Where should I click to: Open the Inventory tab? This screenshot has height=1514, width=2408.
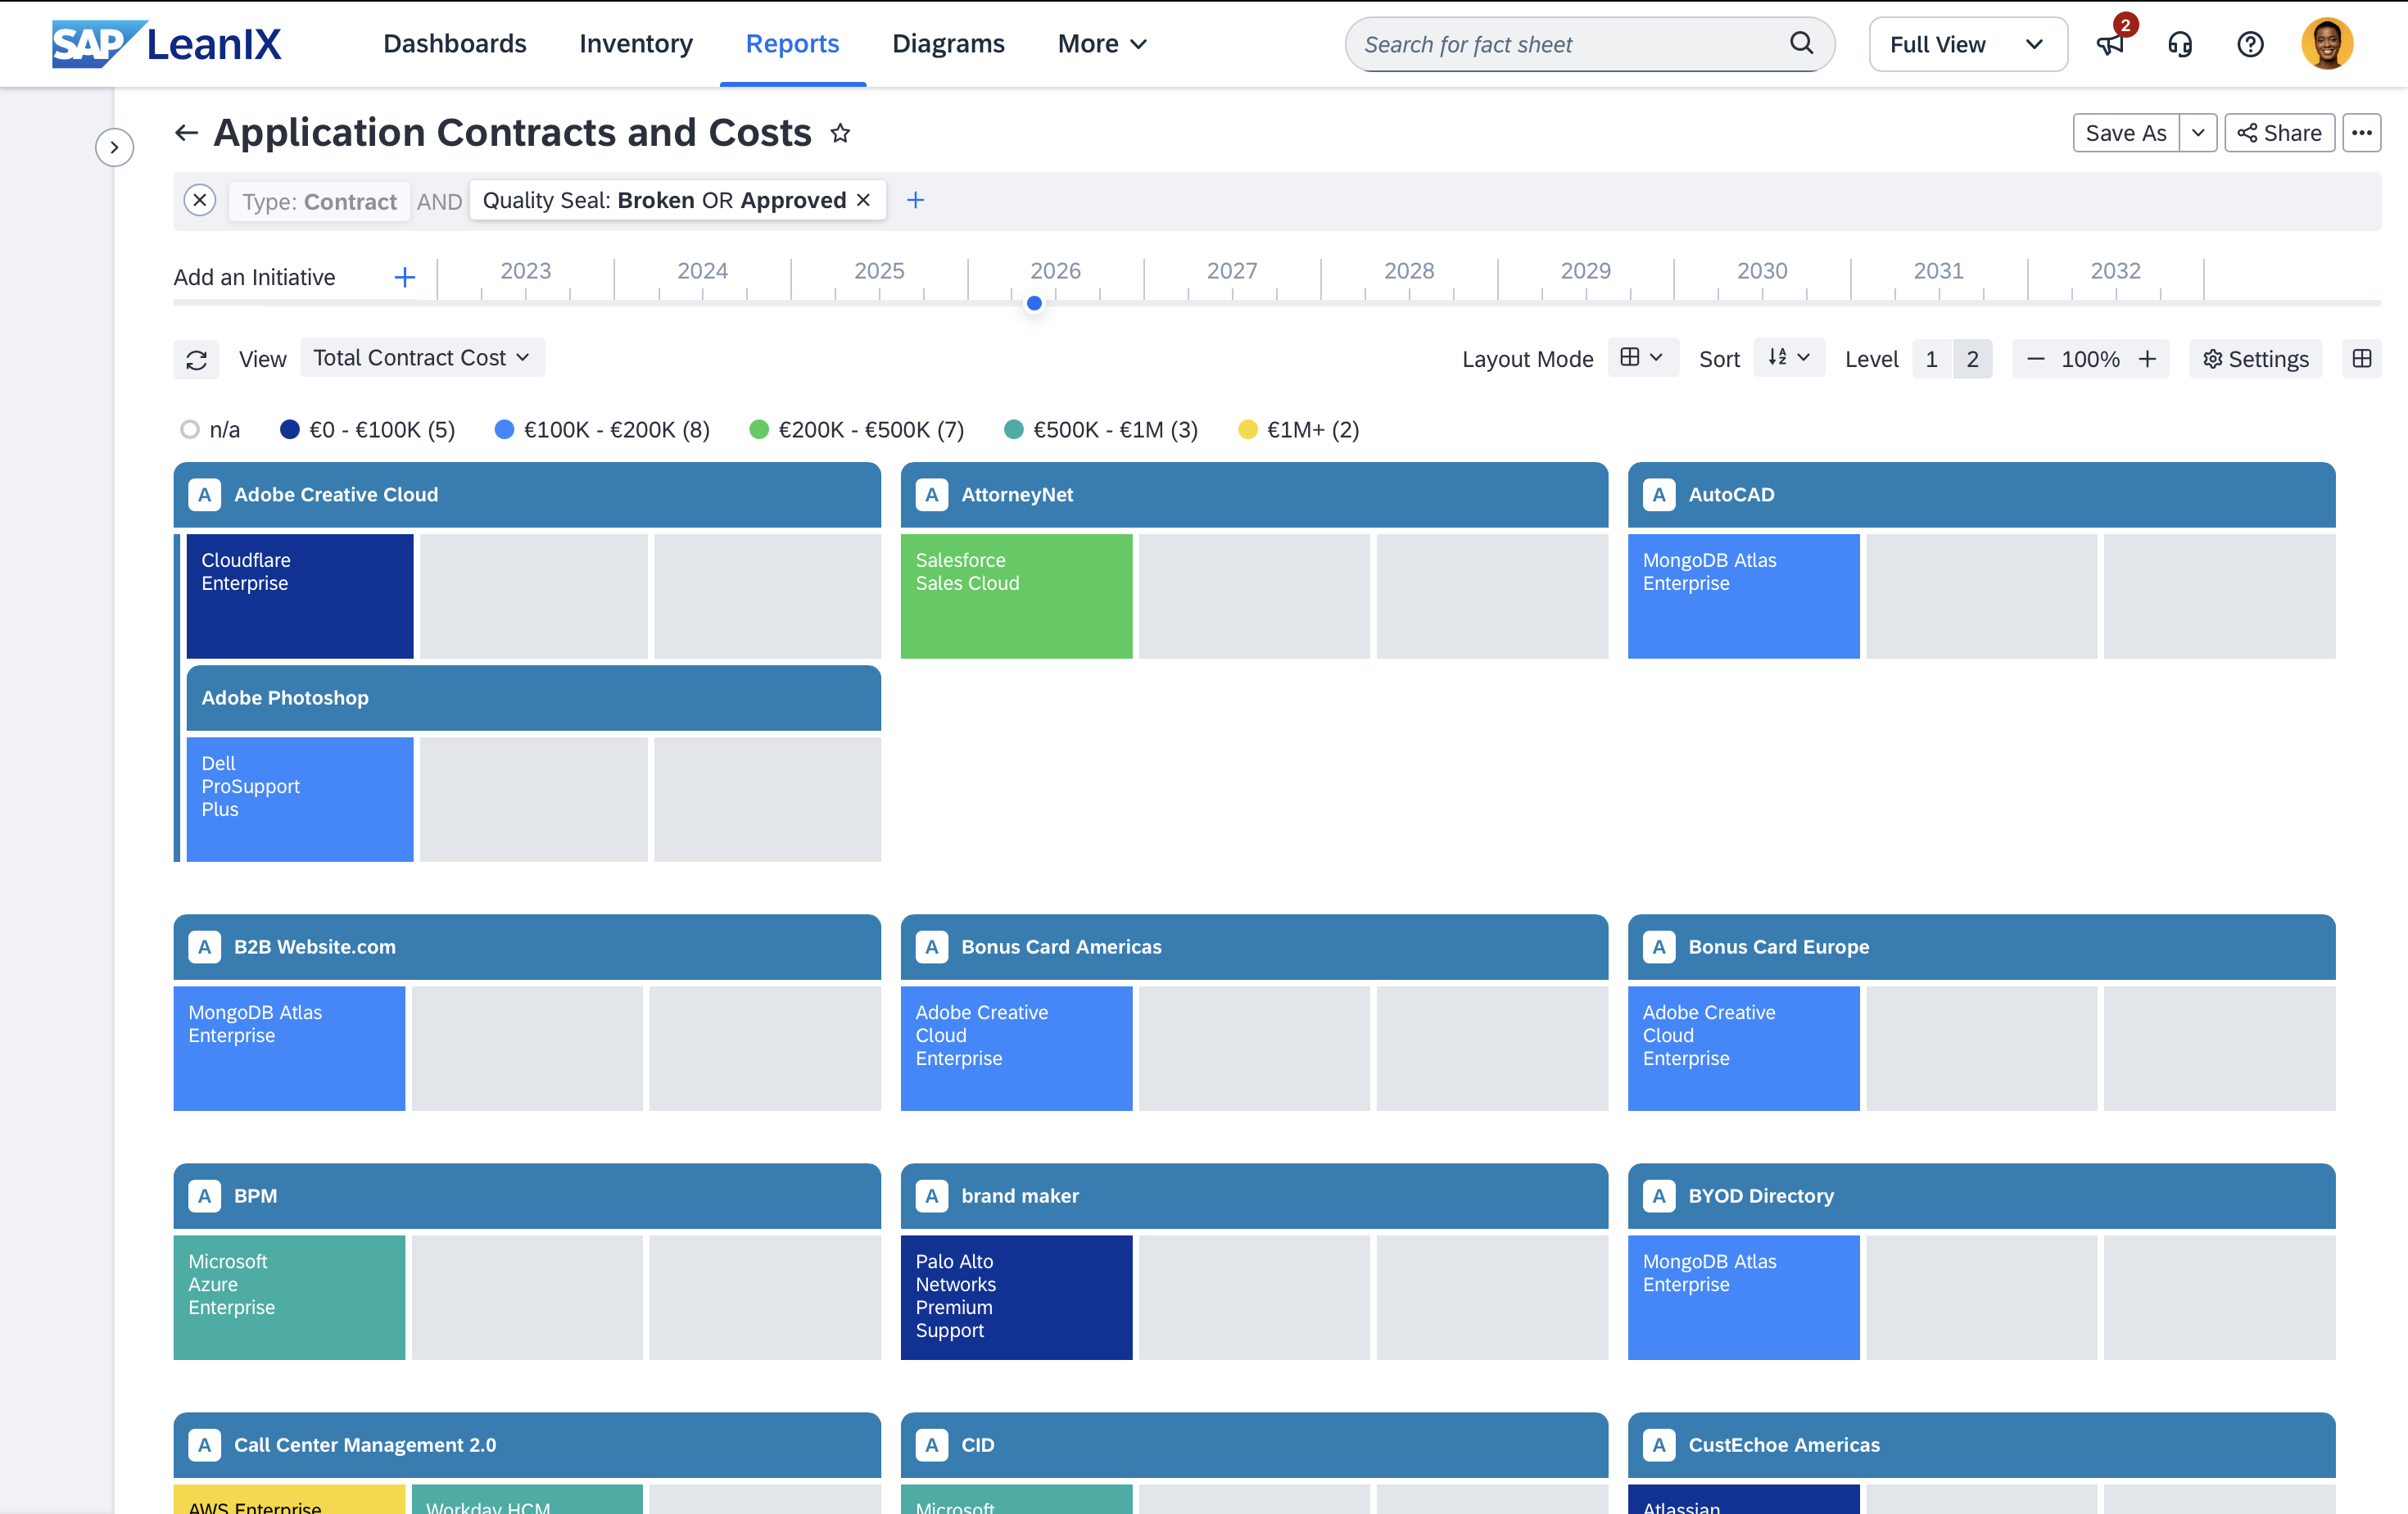(636, 44)
